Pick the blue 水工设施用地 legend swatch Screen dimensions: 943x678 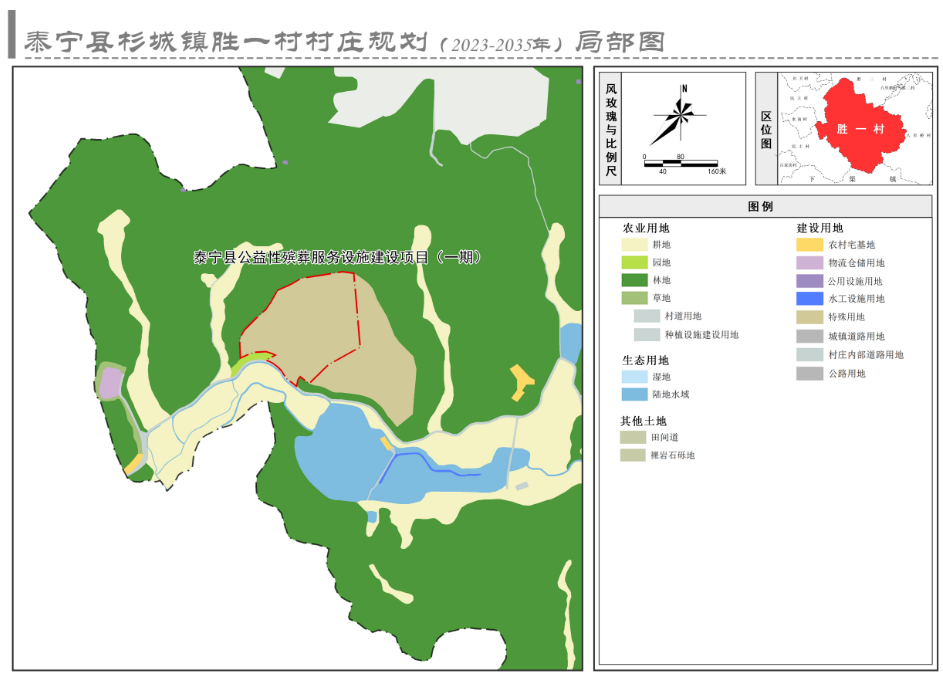pos(809,298)
